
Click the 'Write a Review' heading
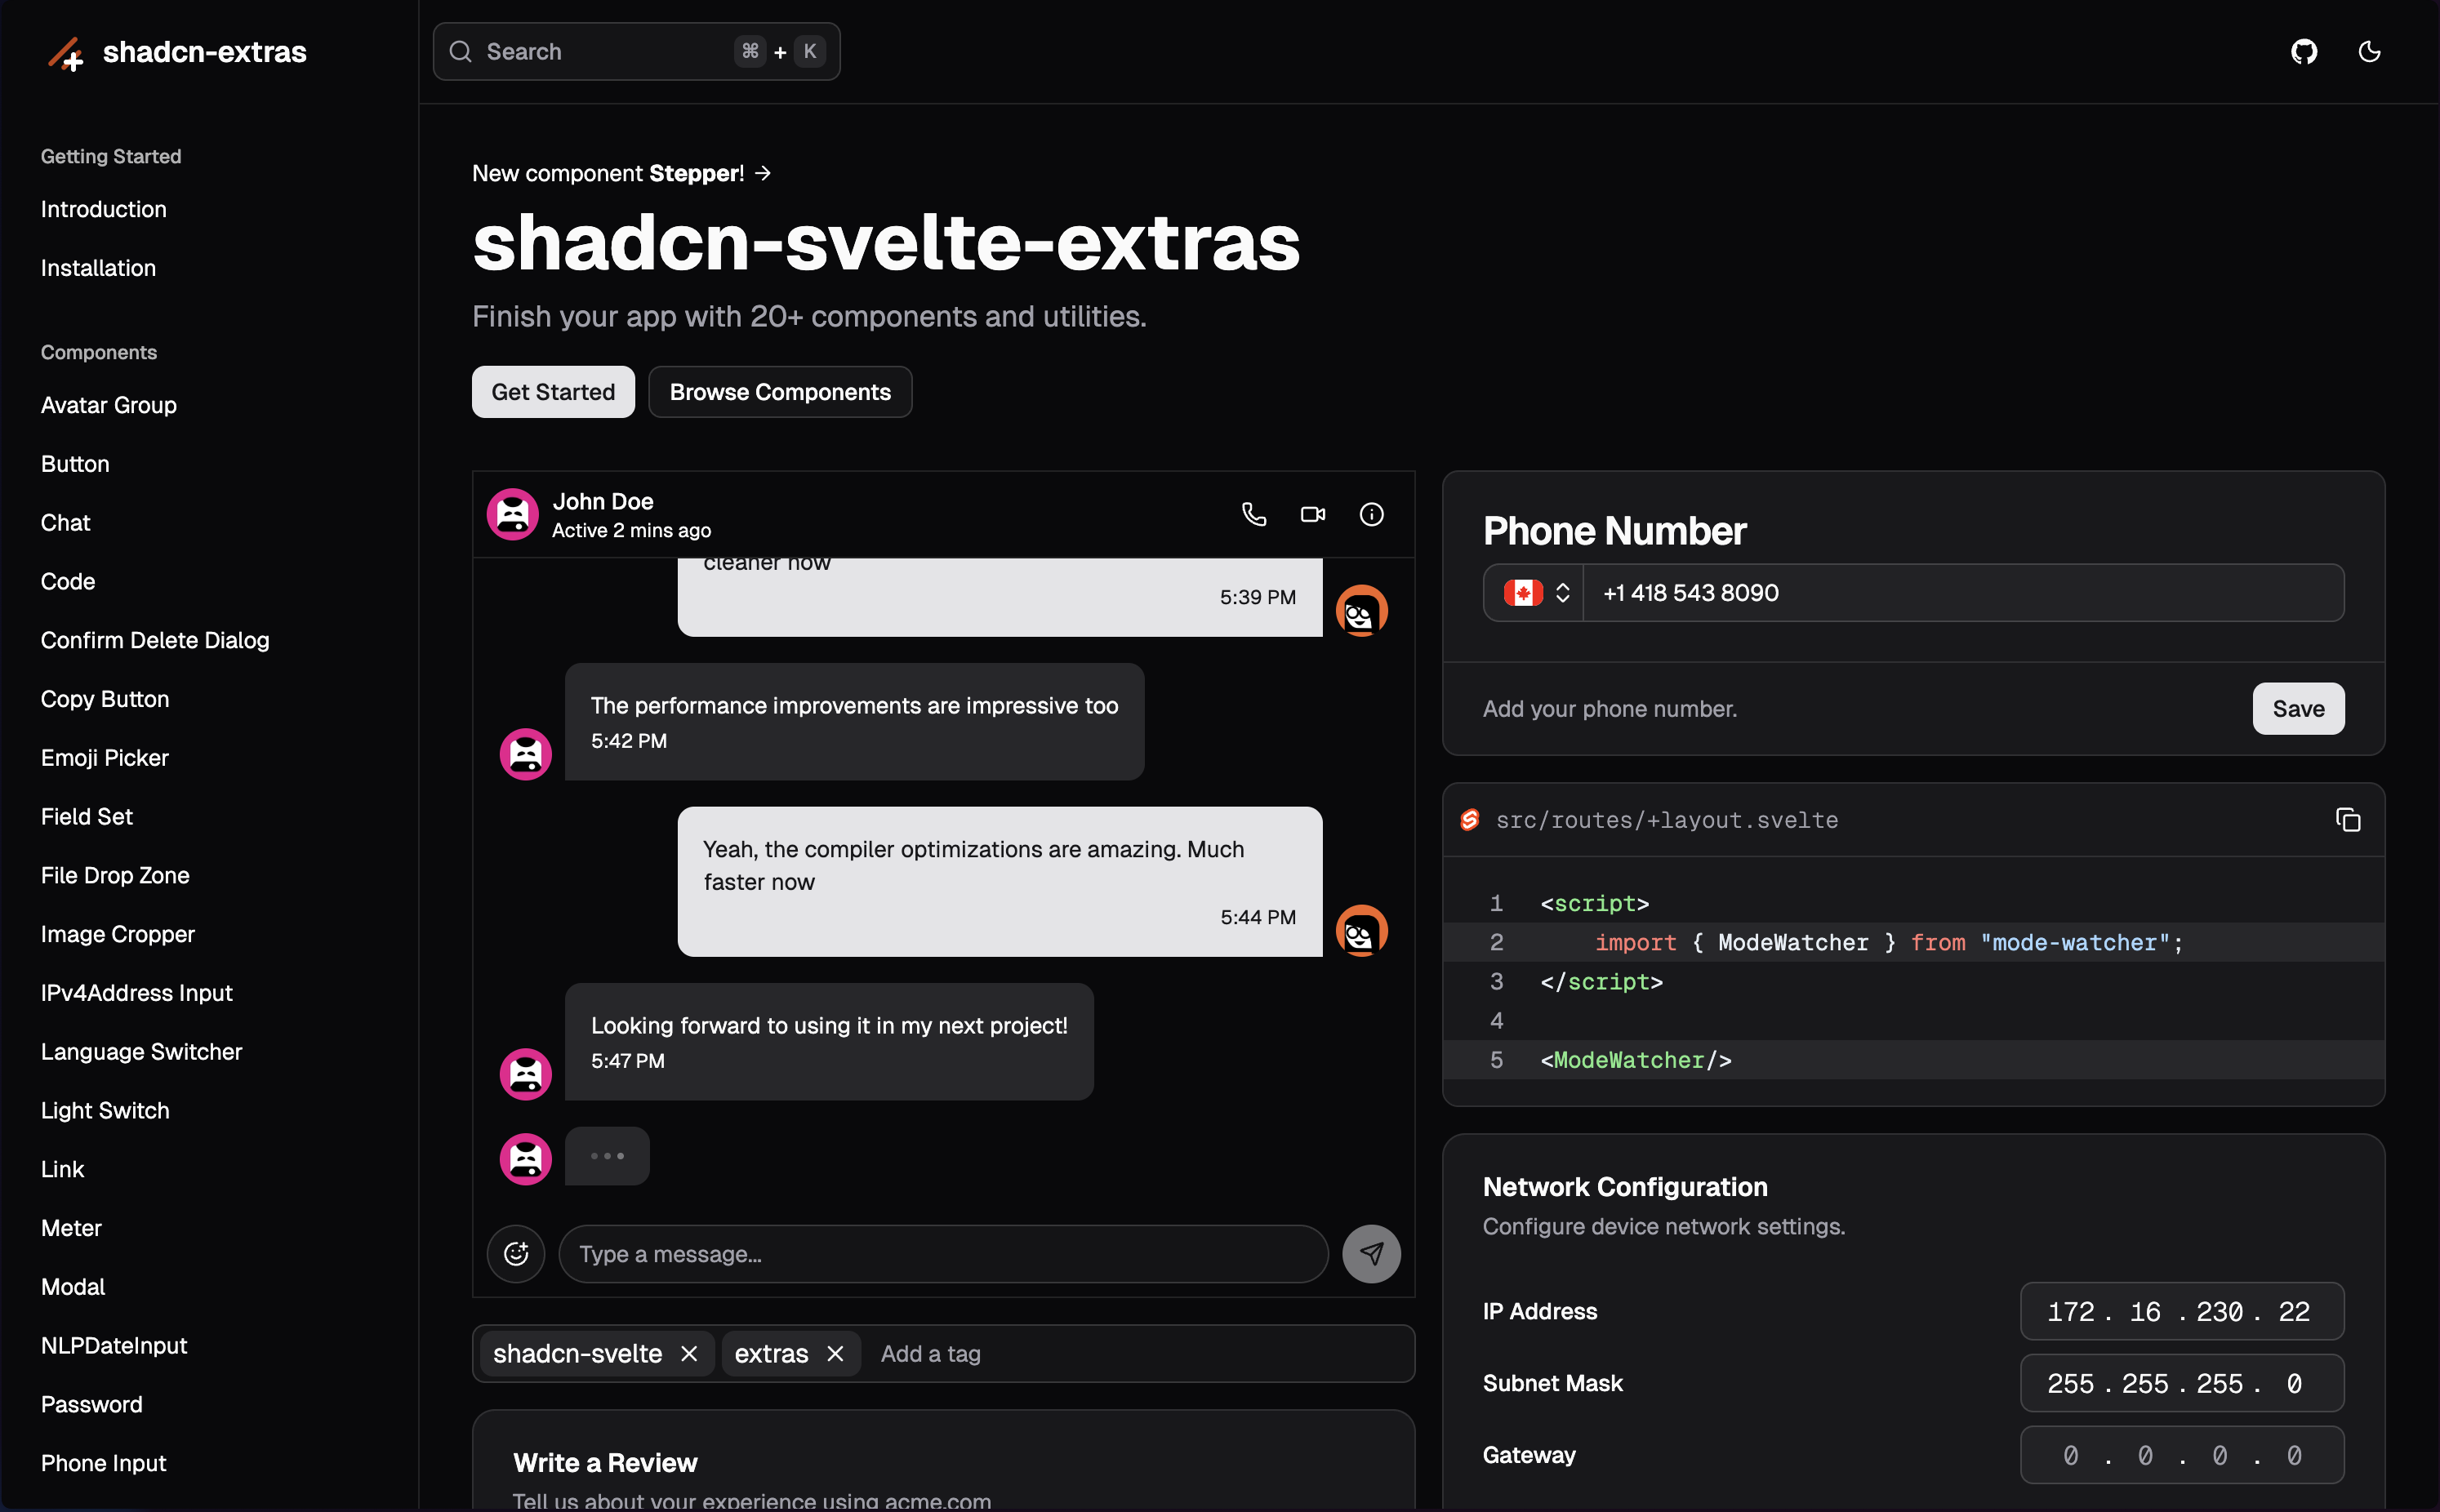click(605, 1463)
